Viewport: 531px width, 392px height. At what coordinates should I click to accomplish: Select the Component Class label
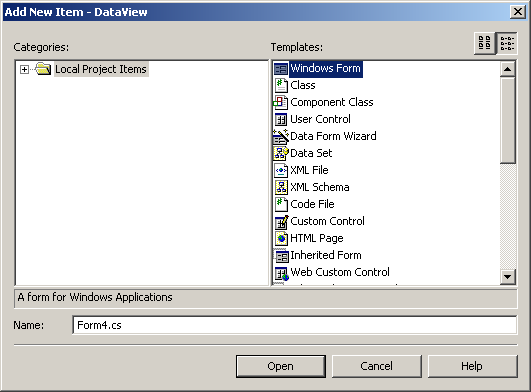pos(332,102)
